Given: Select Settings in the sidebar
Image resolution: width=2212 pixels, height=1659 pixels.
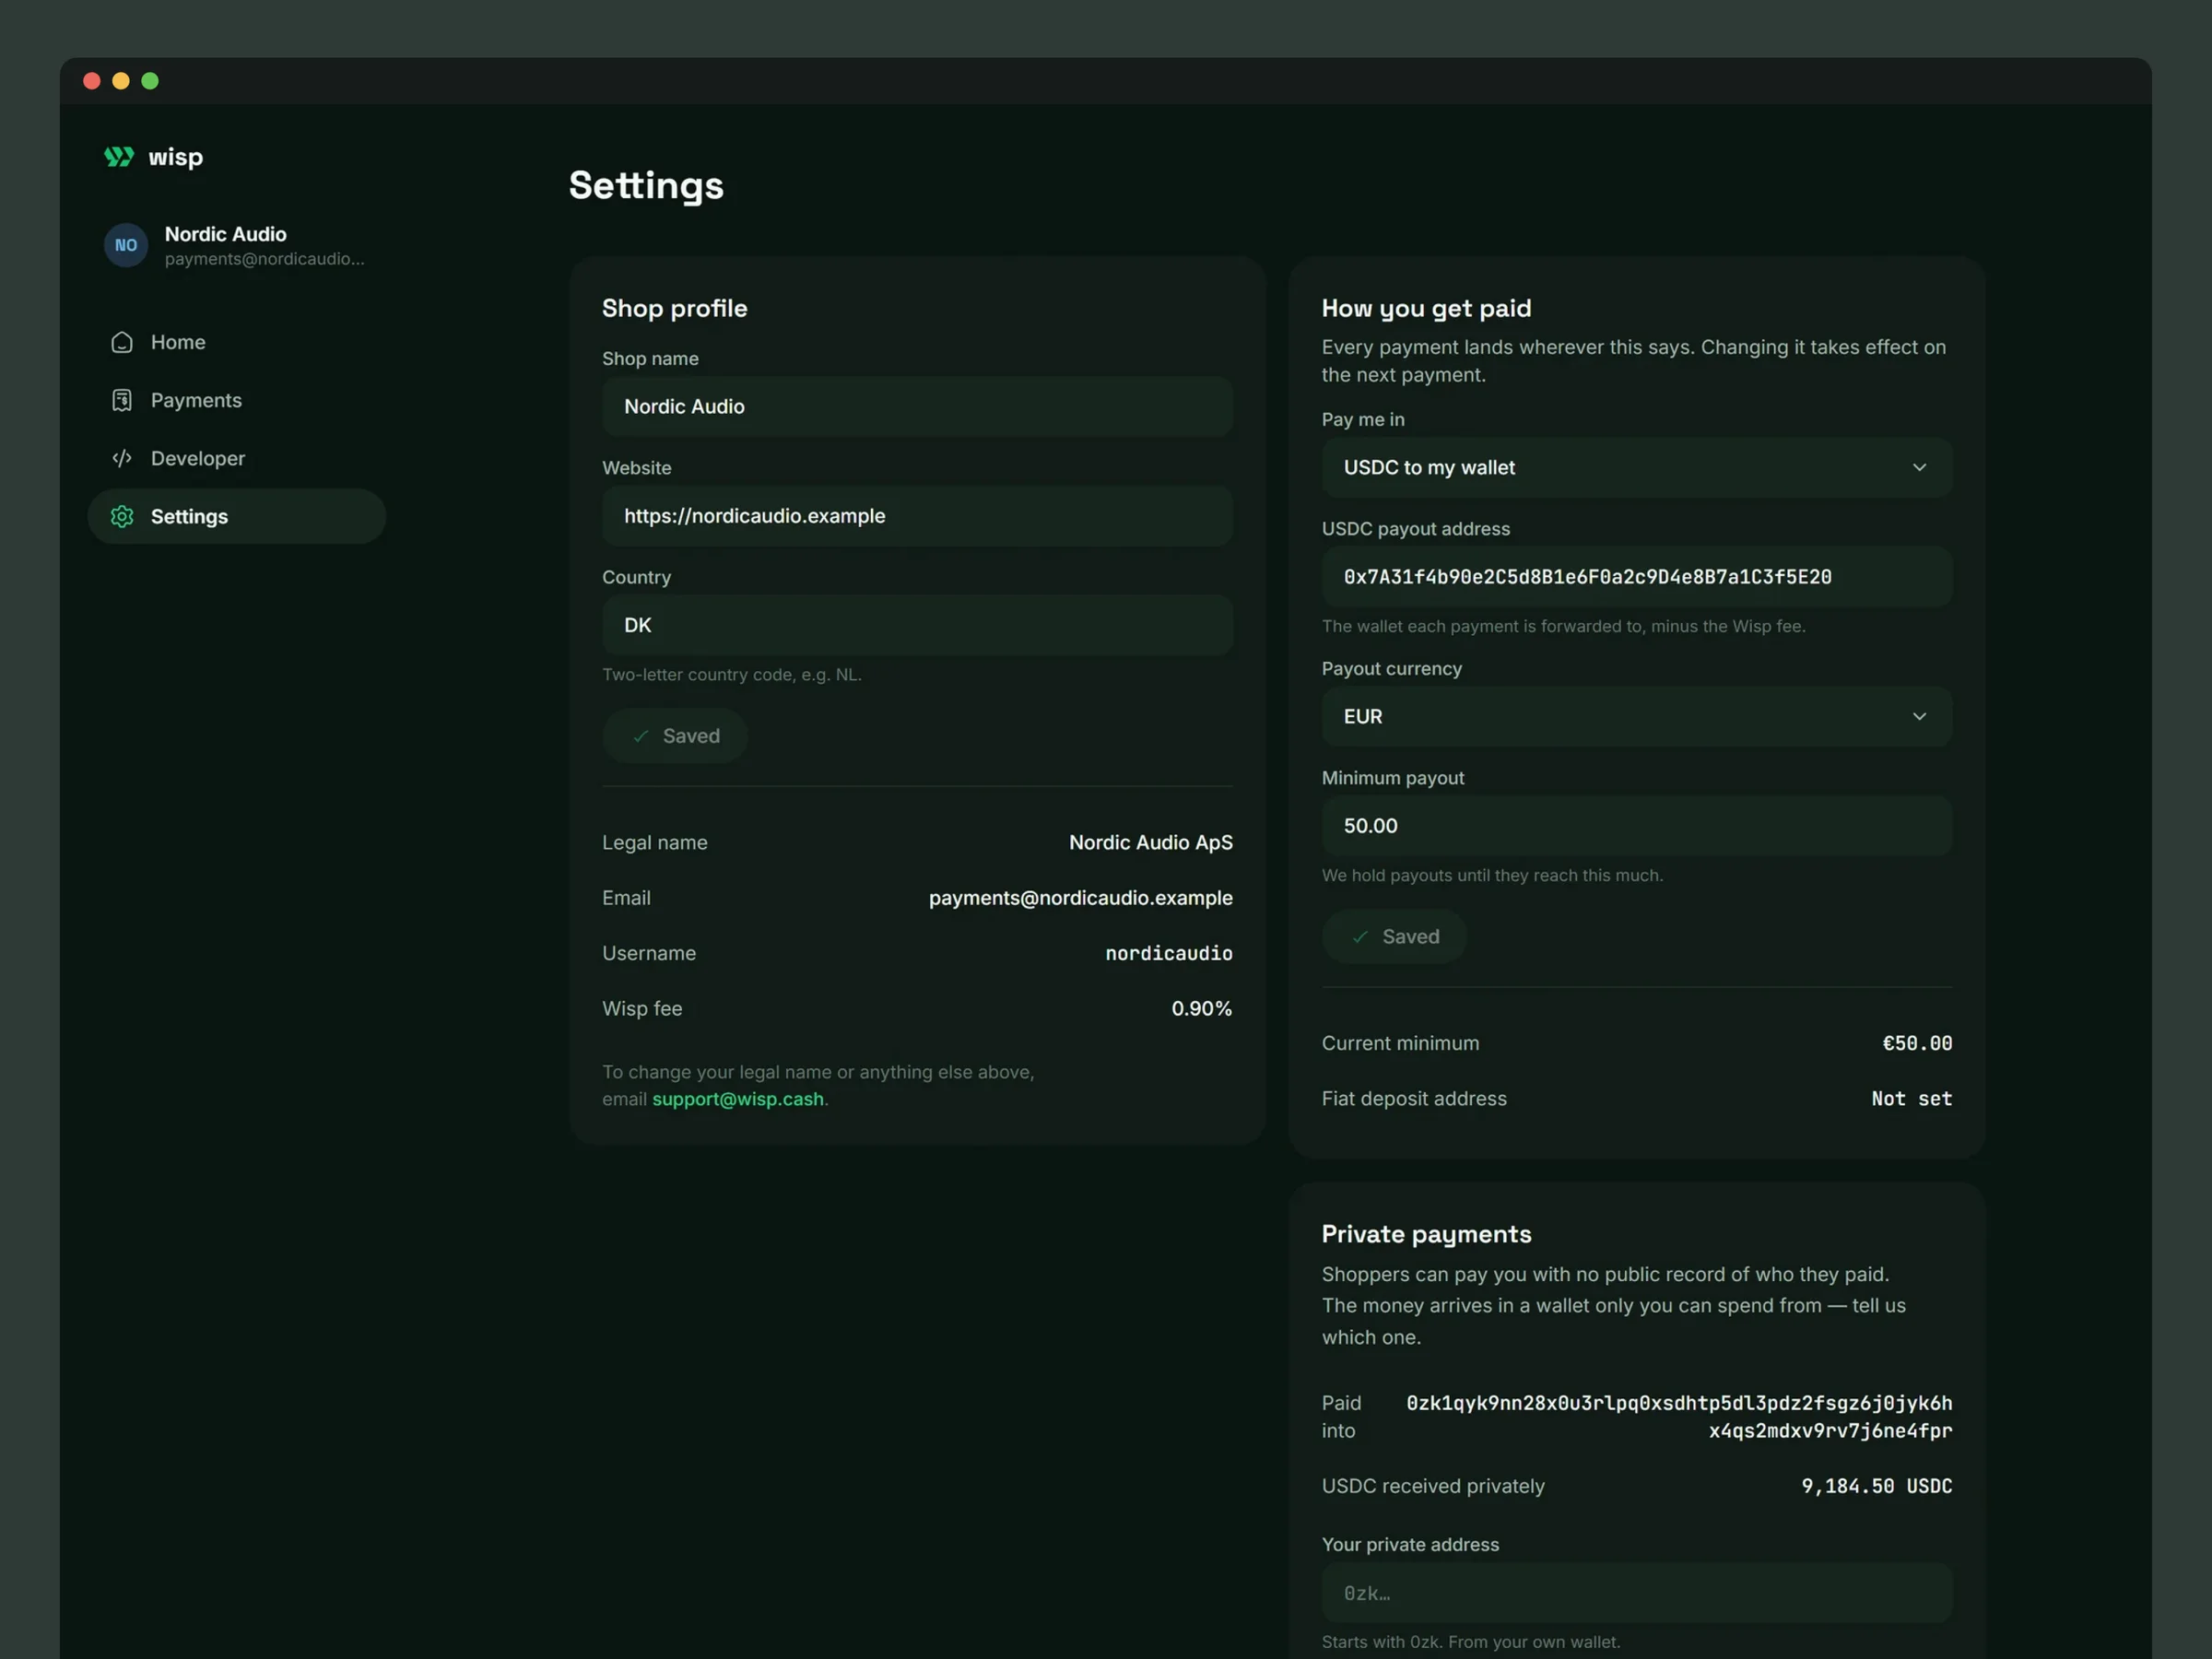Looking at the screenshot, I should (237, 516).
